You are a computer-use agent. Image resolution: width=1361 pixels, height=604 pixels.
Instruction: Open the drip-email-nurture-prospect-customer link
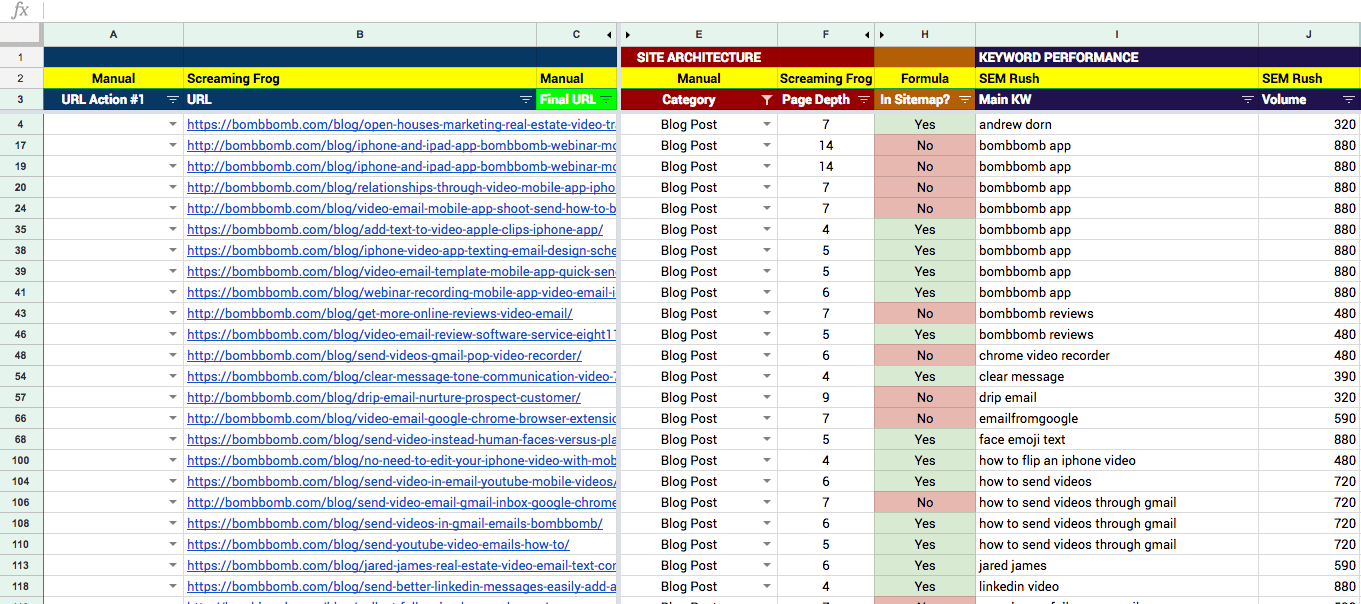click(x=383, y=398)
